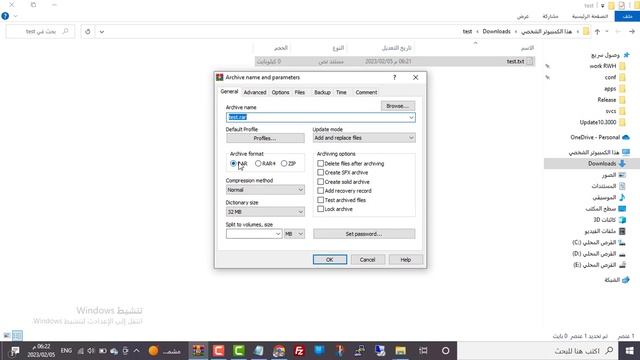
Task: Open the Options tab
Action: pyautogui.click(x=280, y=92)
